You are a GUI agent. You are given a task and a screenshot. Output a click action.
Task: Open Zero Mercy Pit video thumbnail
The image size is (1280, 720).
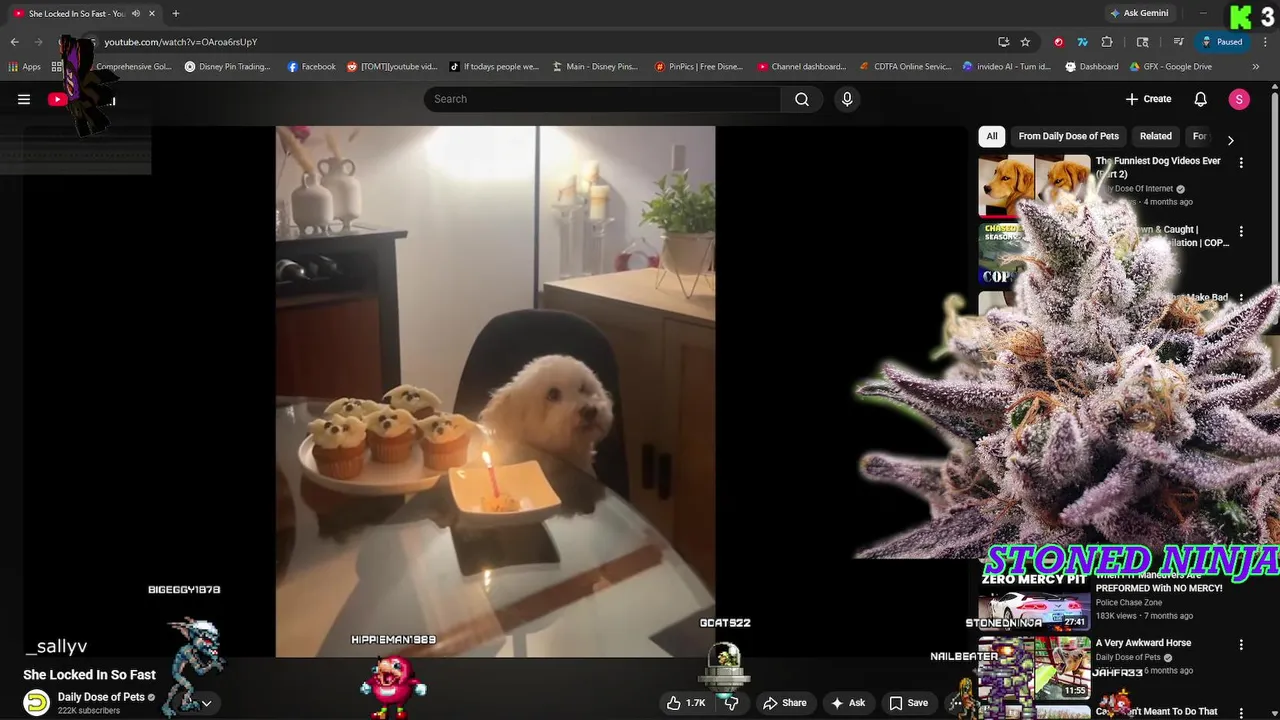1033,600
